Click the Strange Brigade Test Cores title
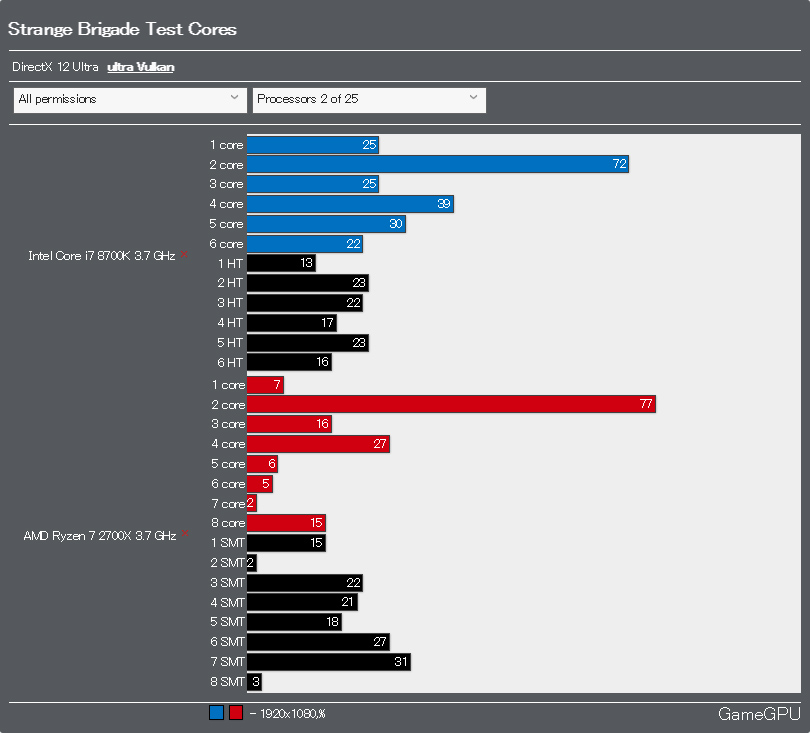Screen dimensions: 810x733 click(x=122, y=29)
